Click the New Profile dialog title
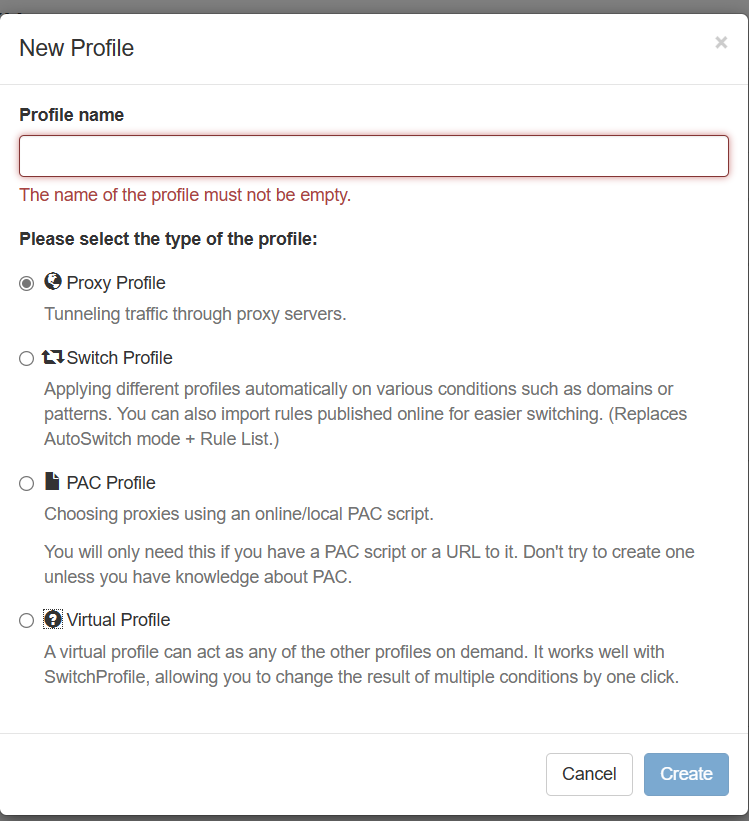Screen dimensions: 749x821 [76, 48]
